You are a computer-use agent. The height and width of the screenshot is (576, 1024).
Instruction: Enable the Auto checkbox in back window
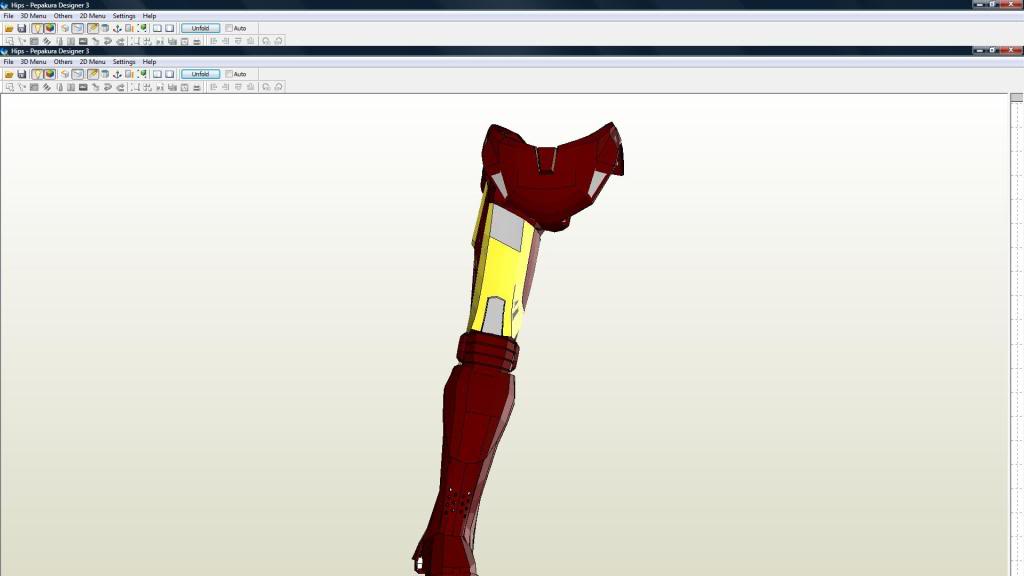tap(229, 28)
